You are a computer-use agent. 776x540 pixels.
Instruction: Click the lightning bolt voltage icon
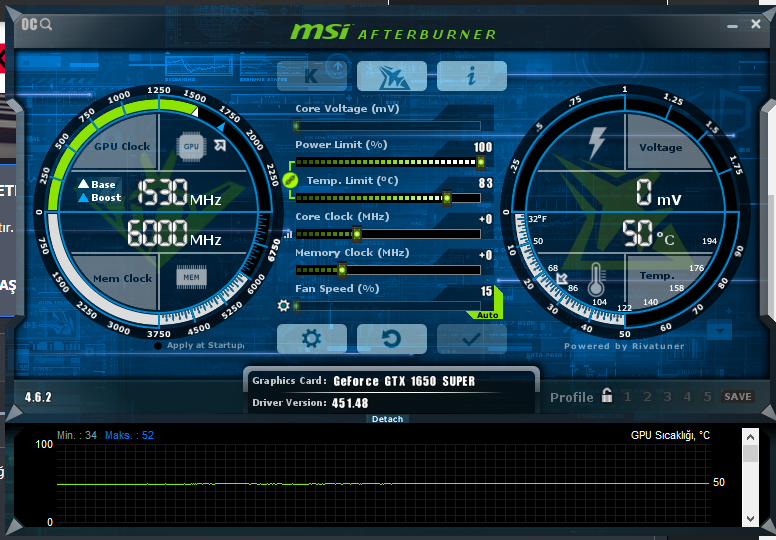coord(597,143)
